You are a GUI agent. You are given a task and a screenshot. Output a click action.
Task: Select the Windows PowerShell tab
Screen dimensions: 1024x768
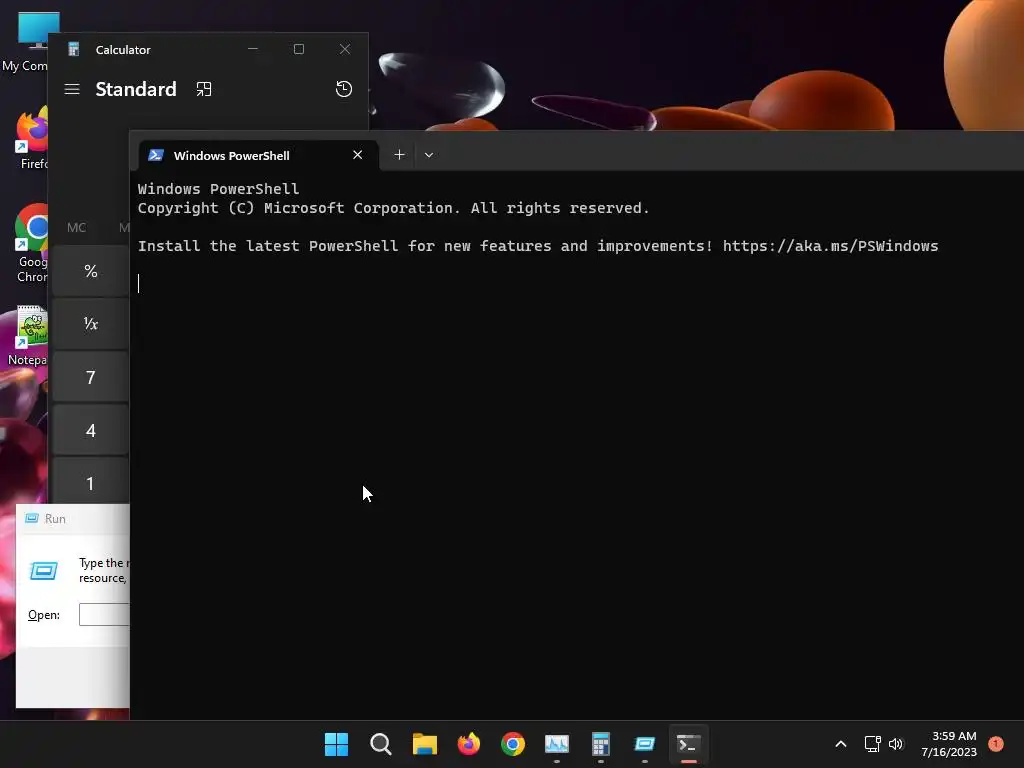click(x=258, y=155)
